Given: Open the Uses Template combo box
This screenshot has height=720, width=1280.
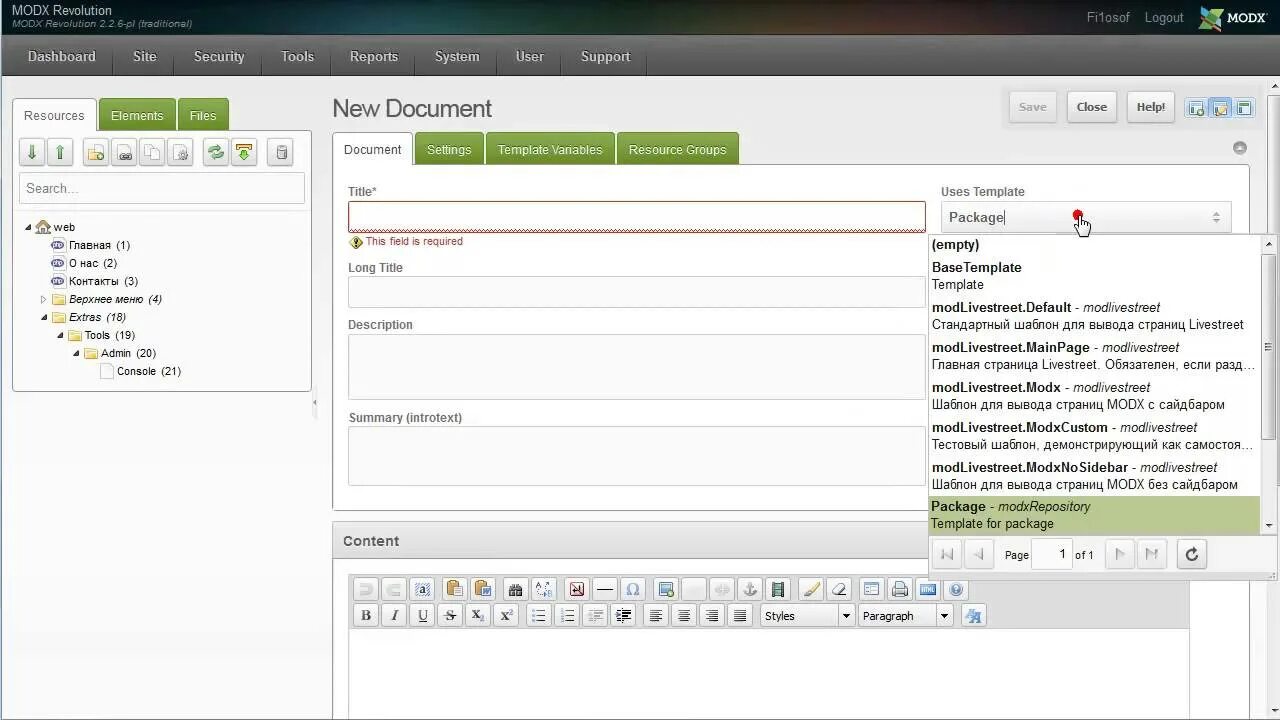Looking at the screenshot, I should [1086, 217].
